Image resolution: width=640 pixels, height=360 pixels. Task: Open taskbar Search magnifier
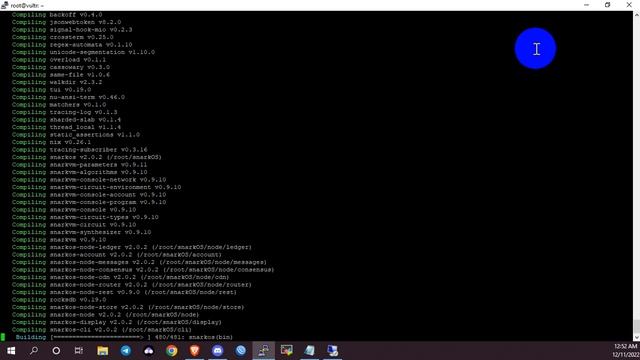tap(34, 351)
